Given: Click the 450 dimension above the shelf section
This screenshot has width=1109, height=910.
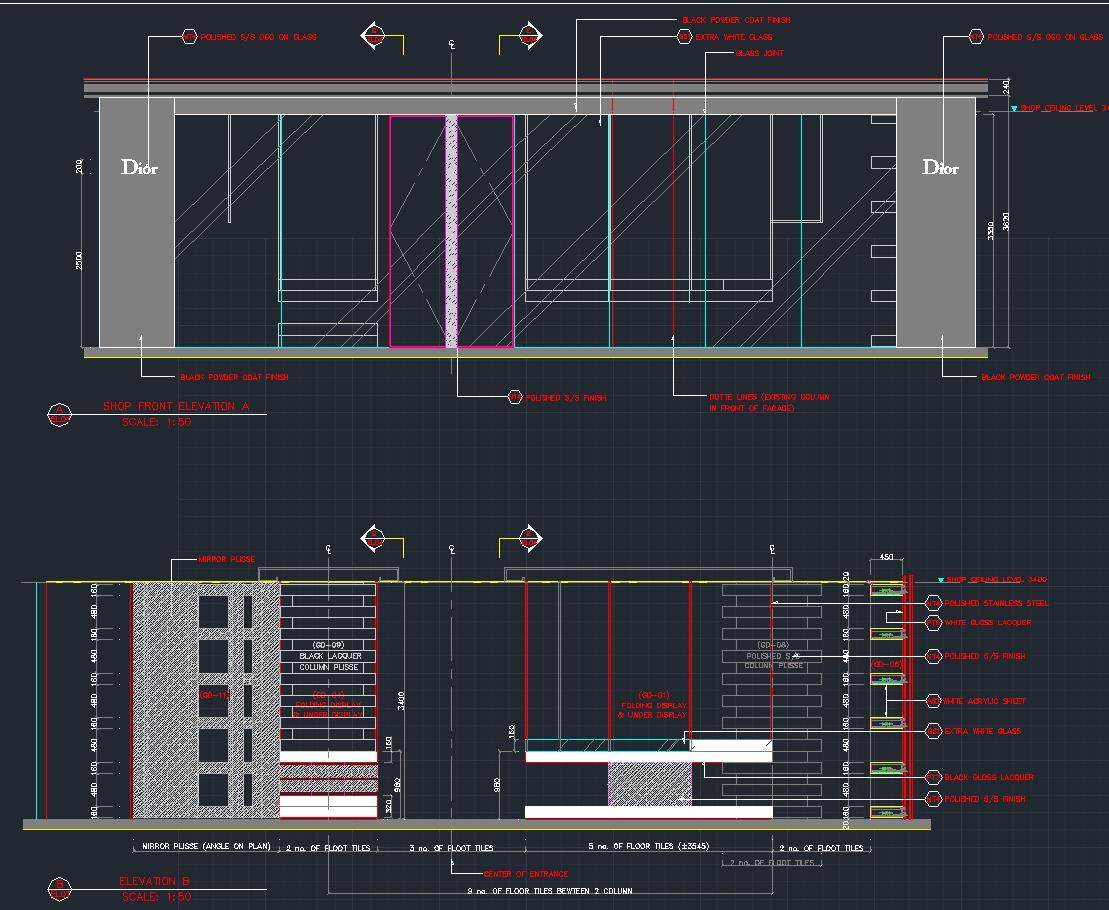Looking at the screenshot, I should [886, 557].
